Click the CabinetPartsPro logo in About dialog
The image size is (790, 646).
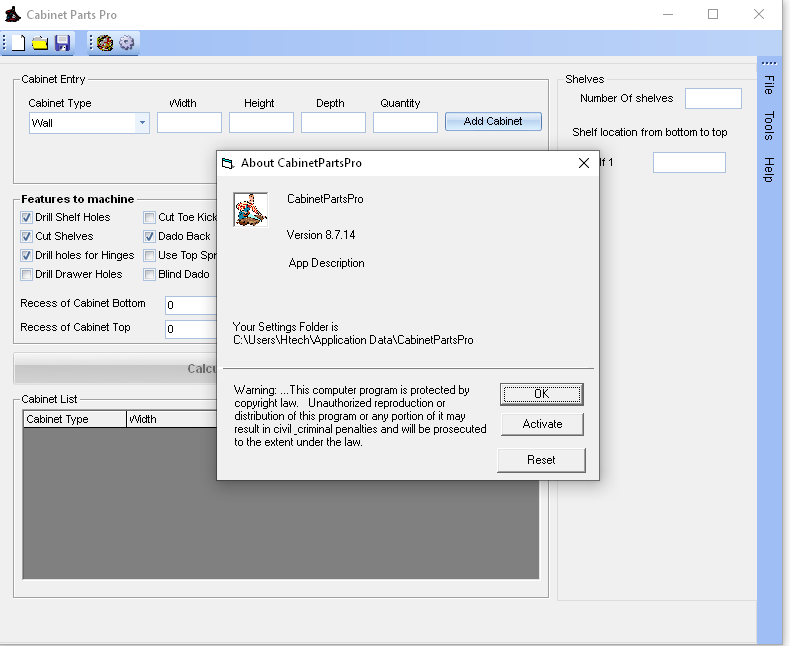point(250,209)
